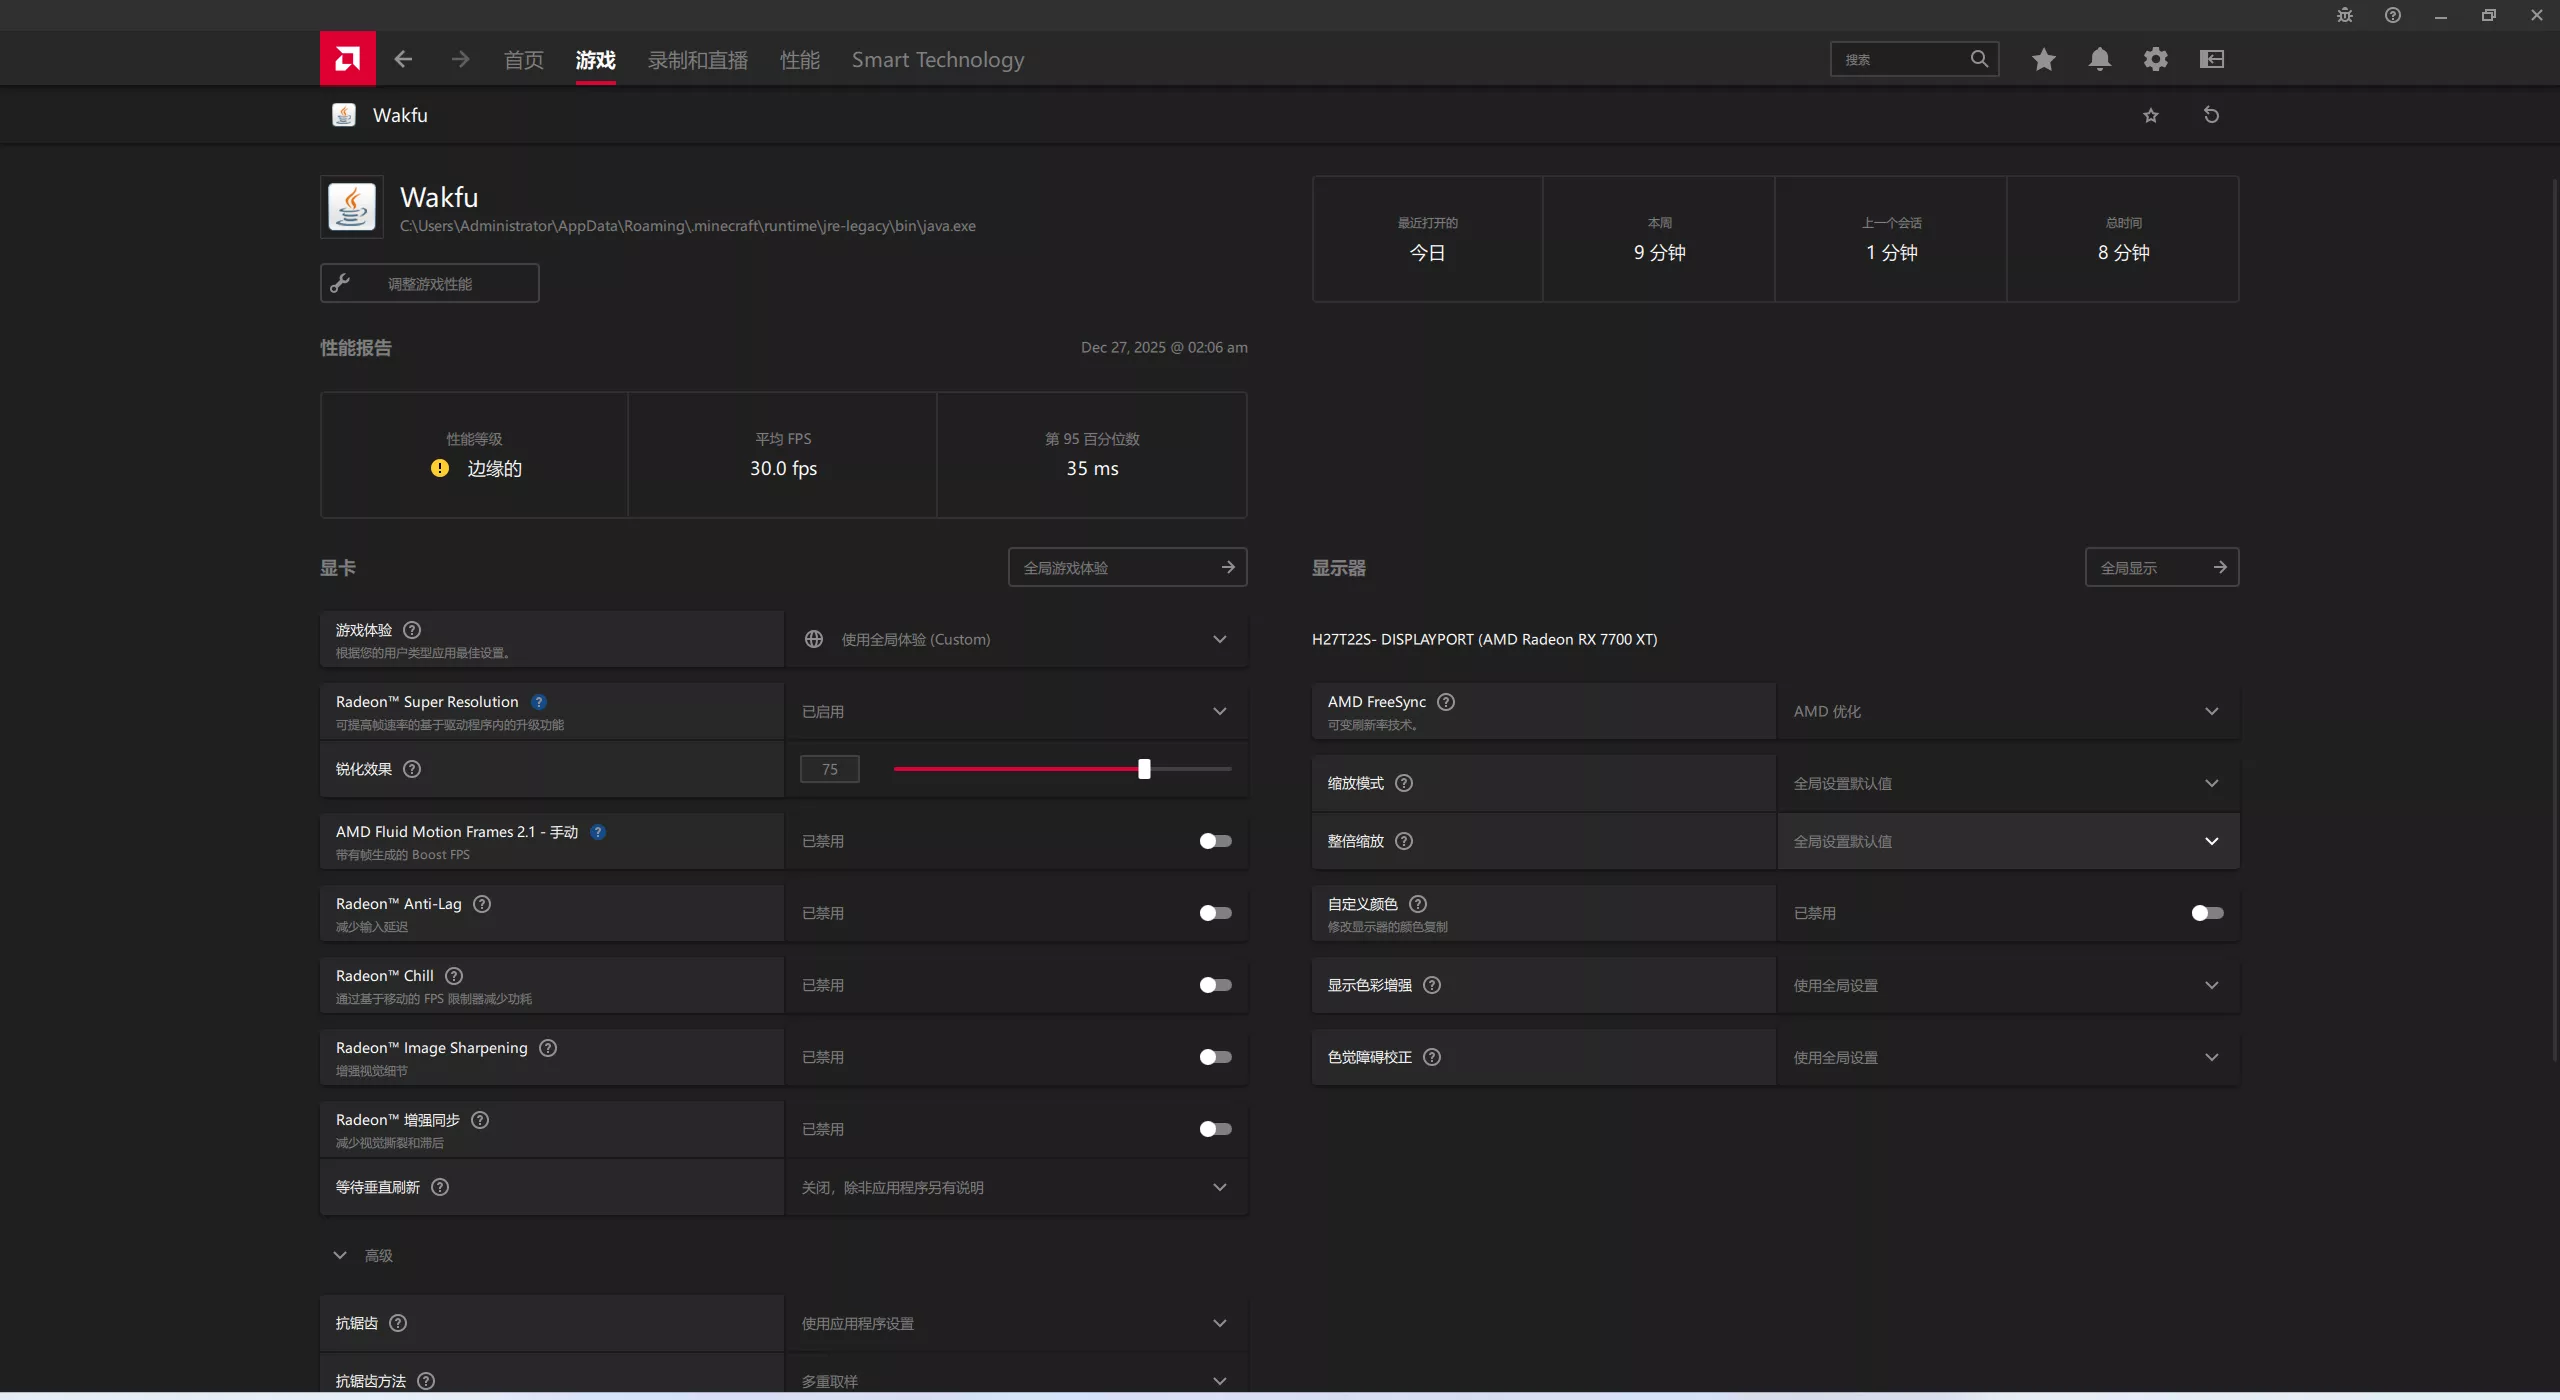
Task: Adjust the 锐化效果 sharpening slider handle
Action: (1144, 769)
